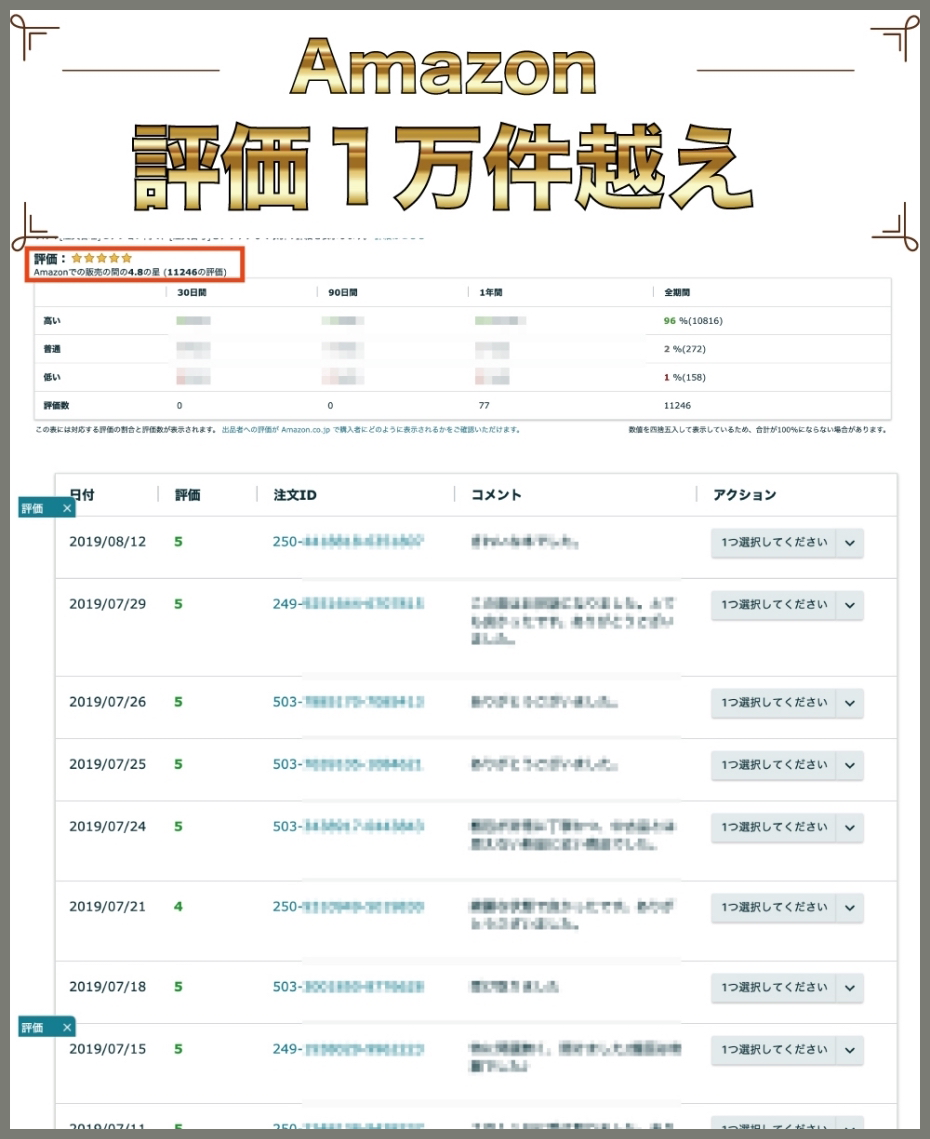The height and width of the screenshot is (1139, 930).
Task: Select the 2019/08/12 date cell
Action: (108, 542)
